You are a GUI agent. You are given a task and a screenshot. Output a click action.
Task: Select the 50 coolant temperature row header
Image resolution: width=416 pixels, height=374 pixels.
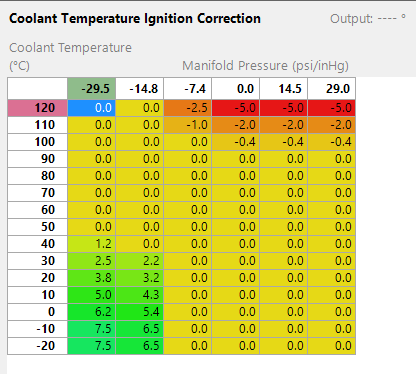pos(38,227)
